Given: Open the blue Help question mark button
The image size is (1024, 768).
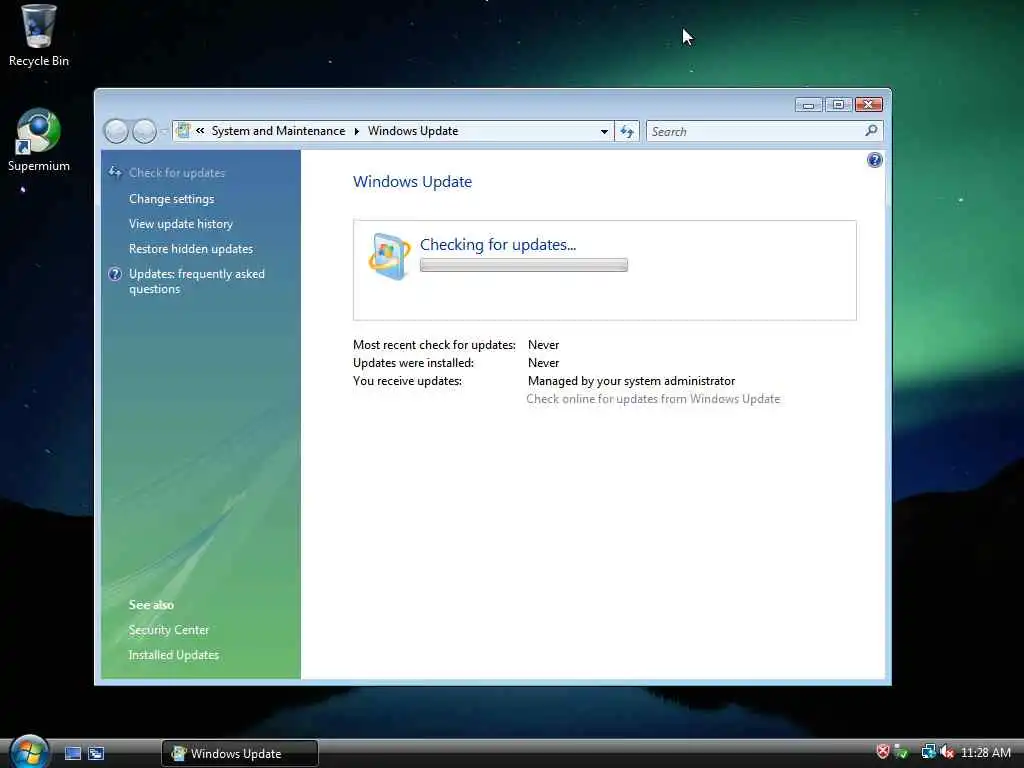Looking at the screenshot, I should (x=874, y=160).
